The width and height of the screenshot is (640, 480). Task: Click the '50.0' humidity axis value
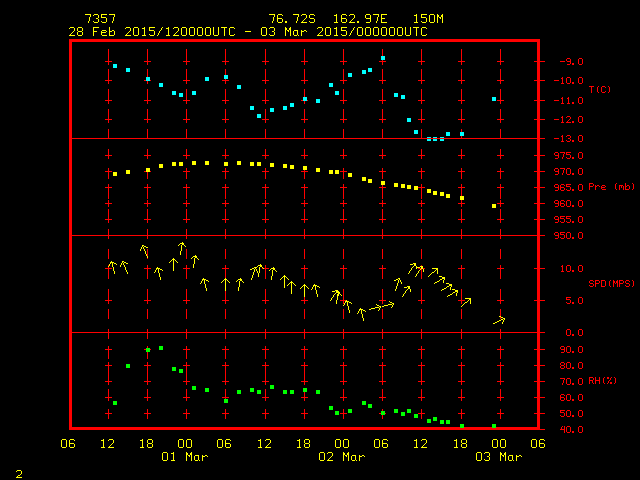[x=571, y=413]
